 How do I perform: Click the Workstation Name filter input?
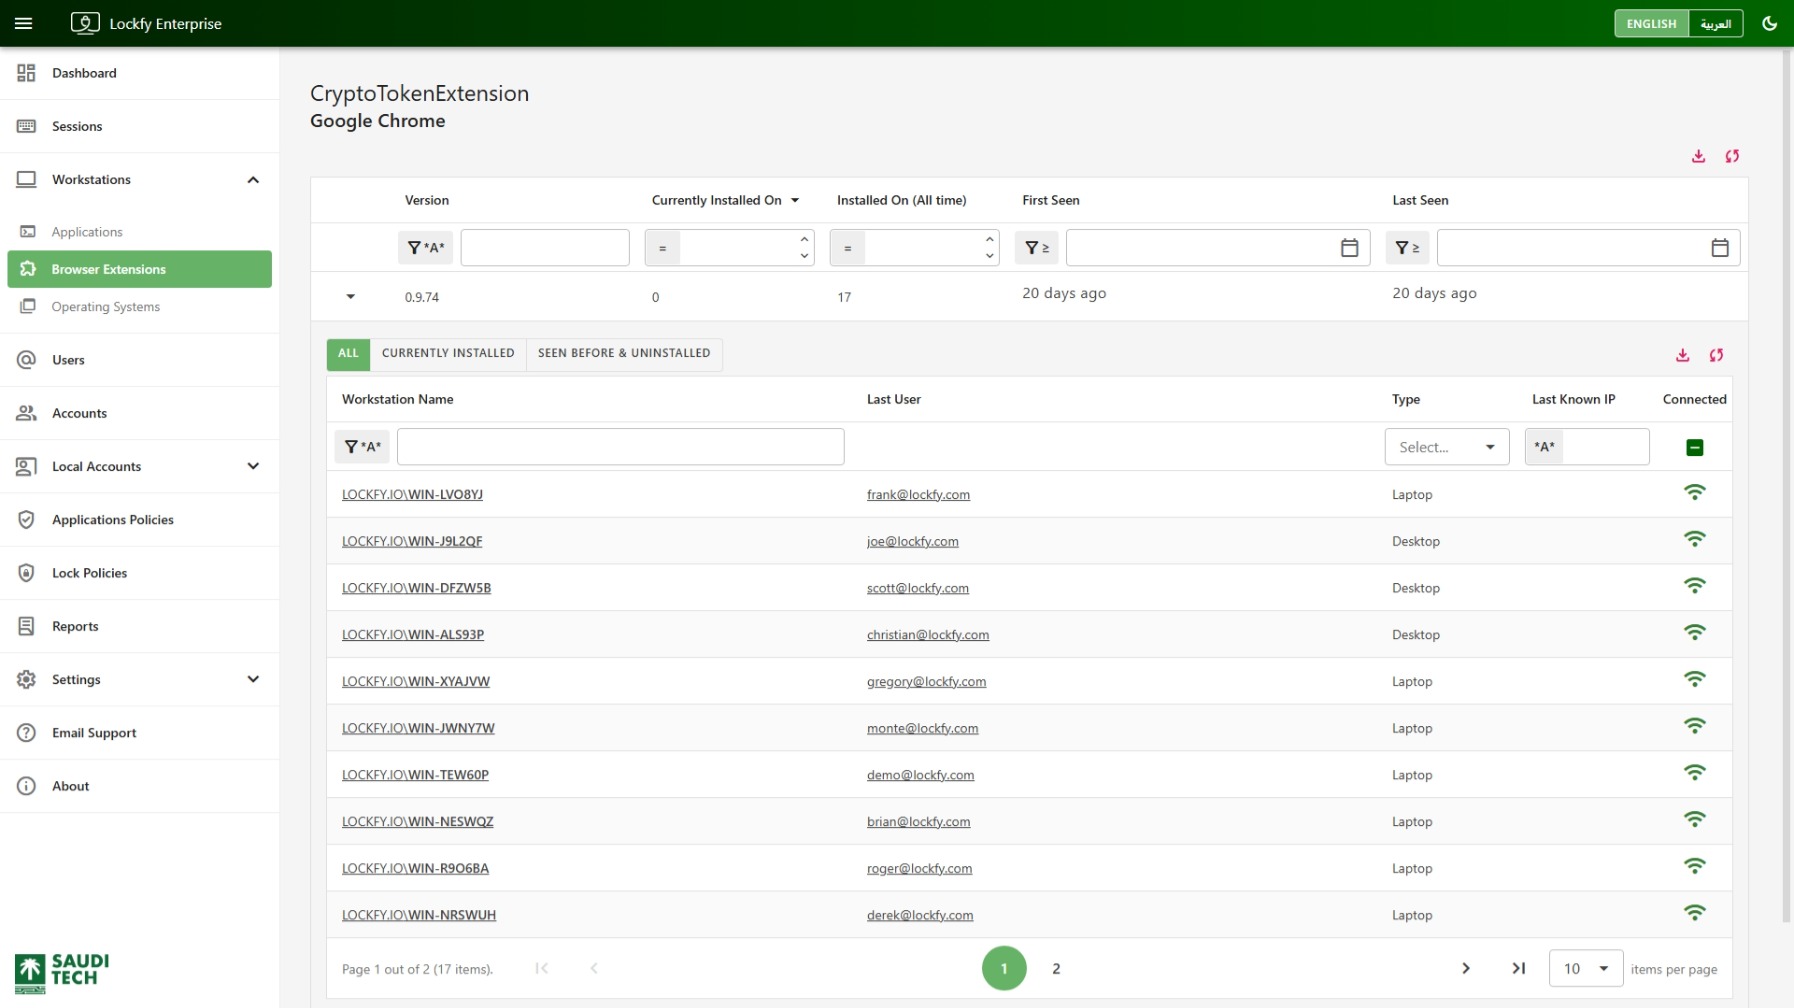pyautogui.click(x=620, y=447)
